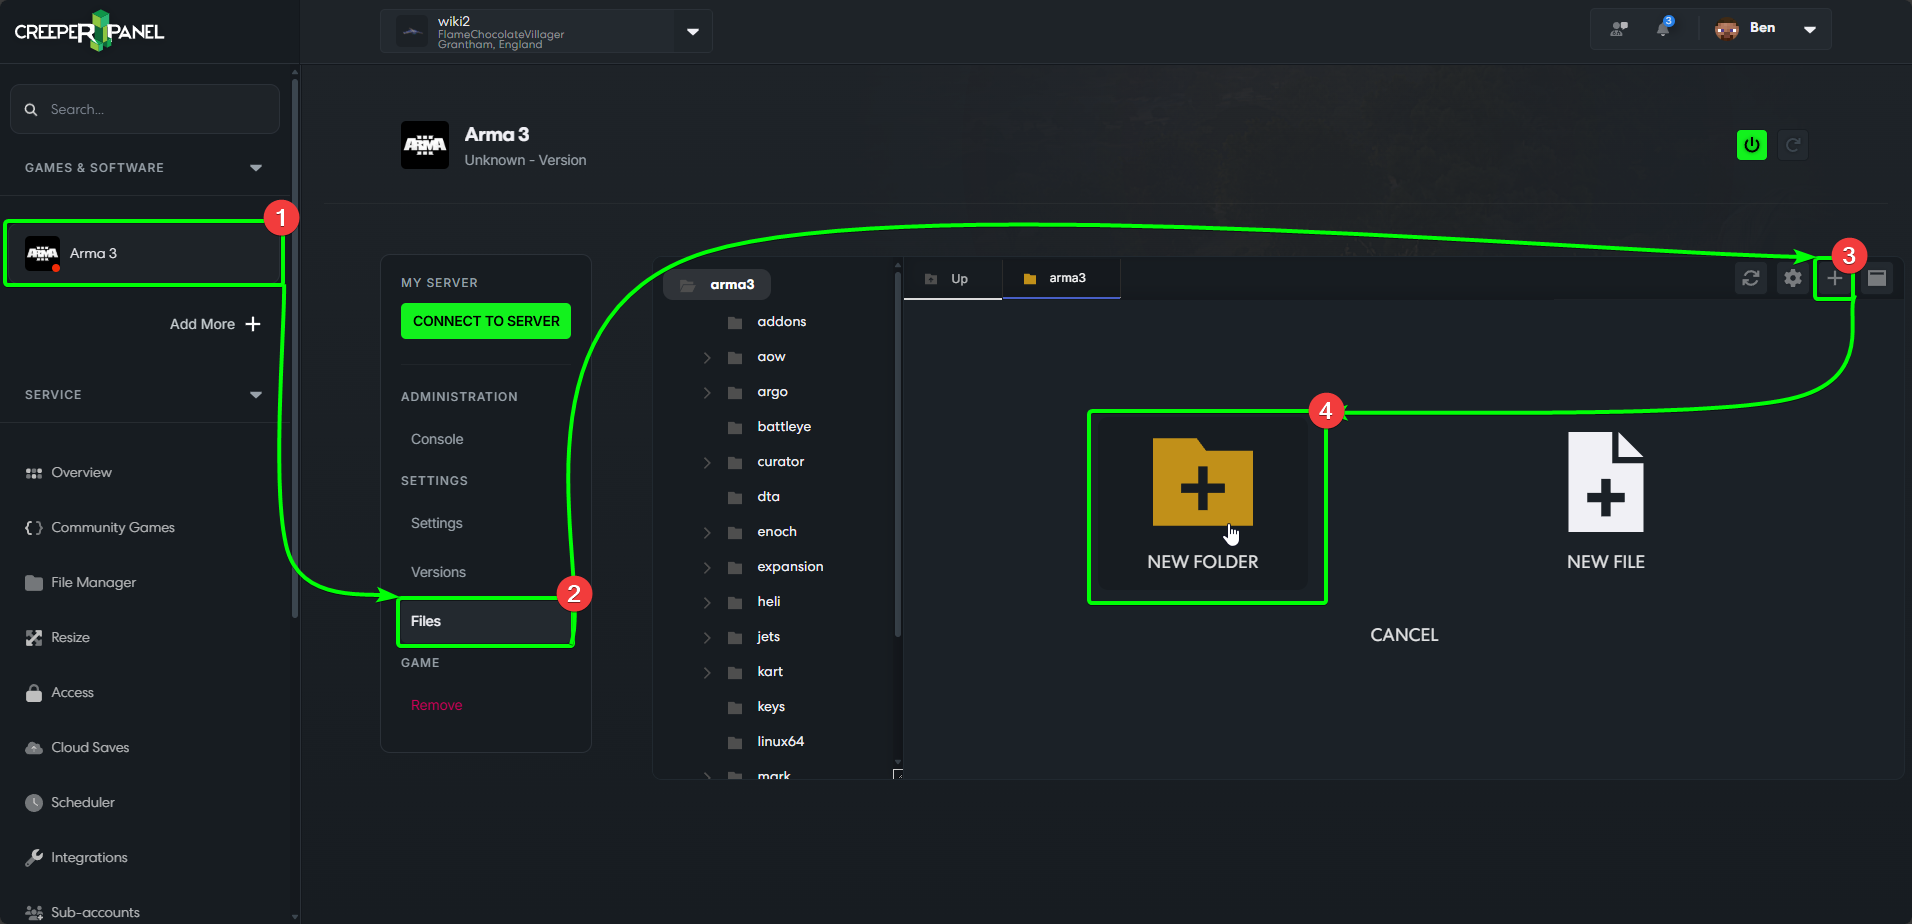Open Resize from the sidebar
The height and width of the screenshot is (924, 1912).
point(69,637)
